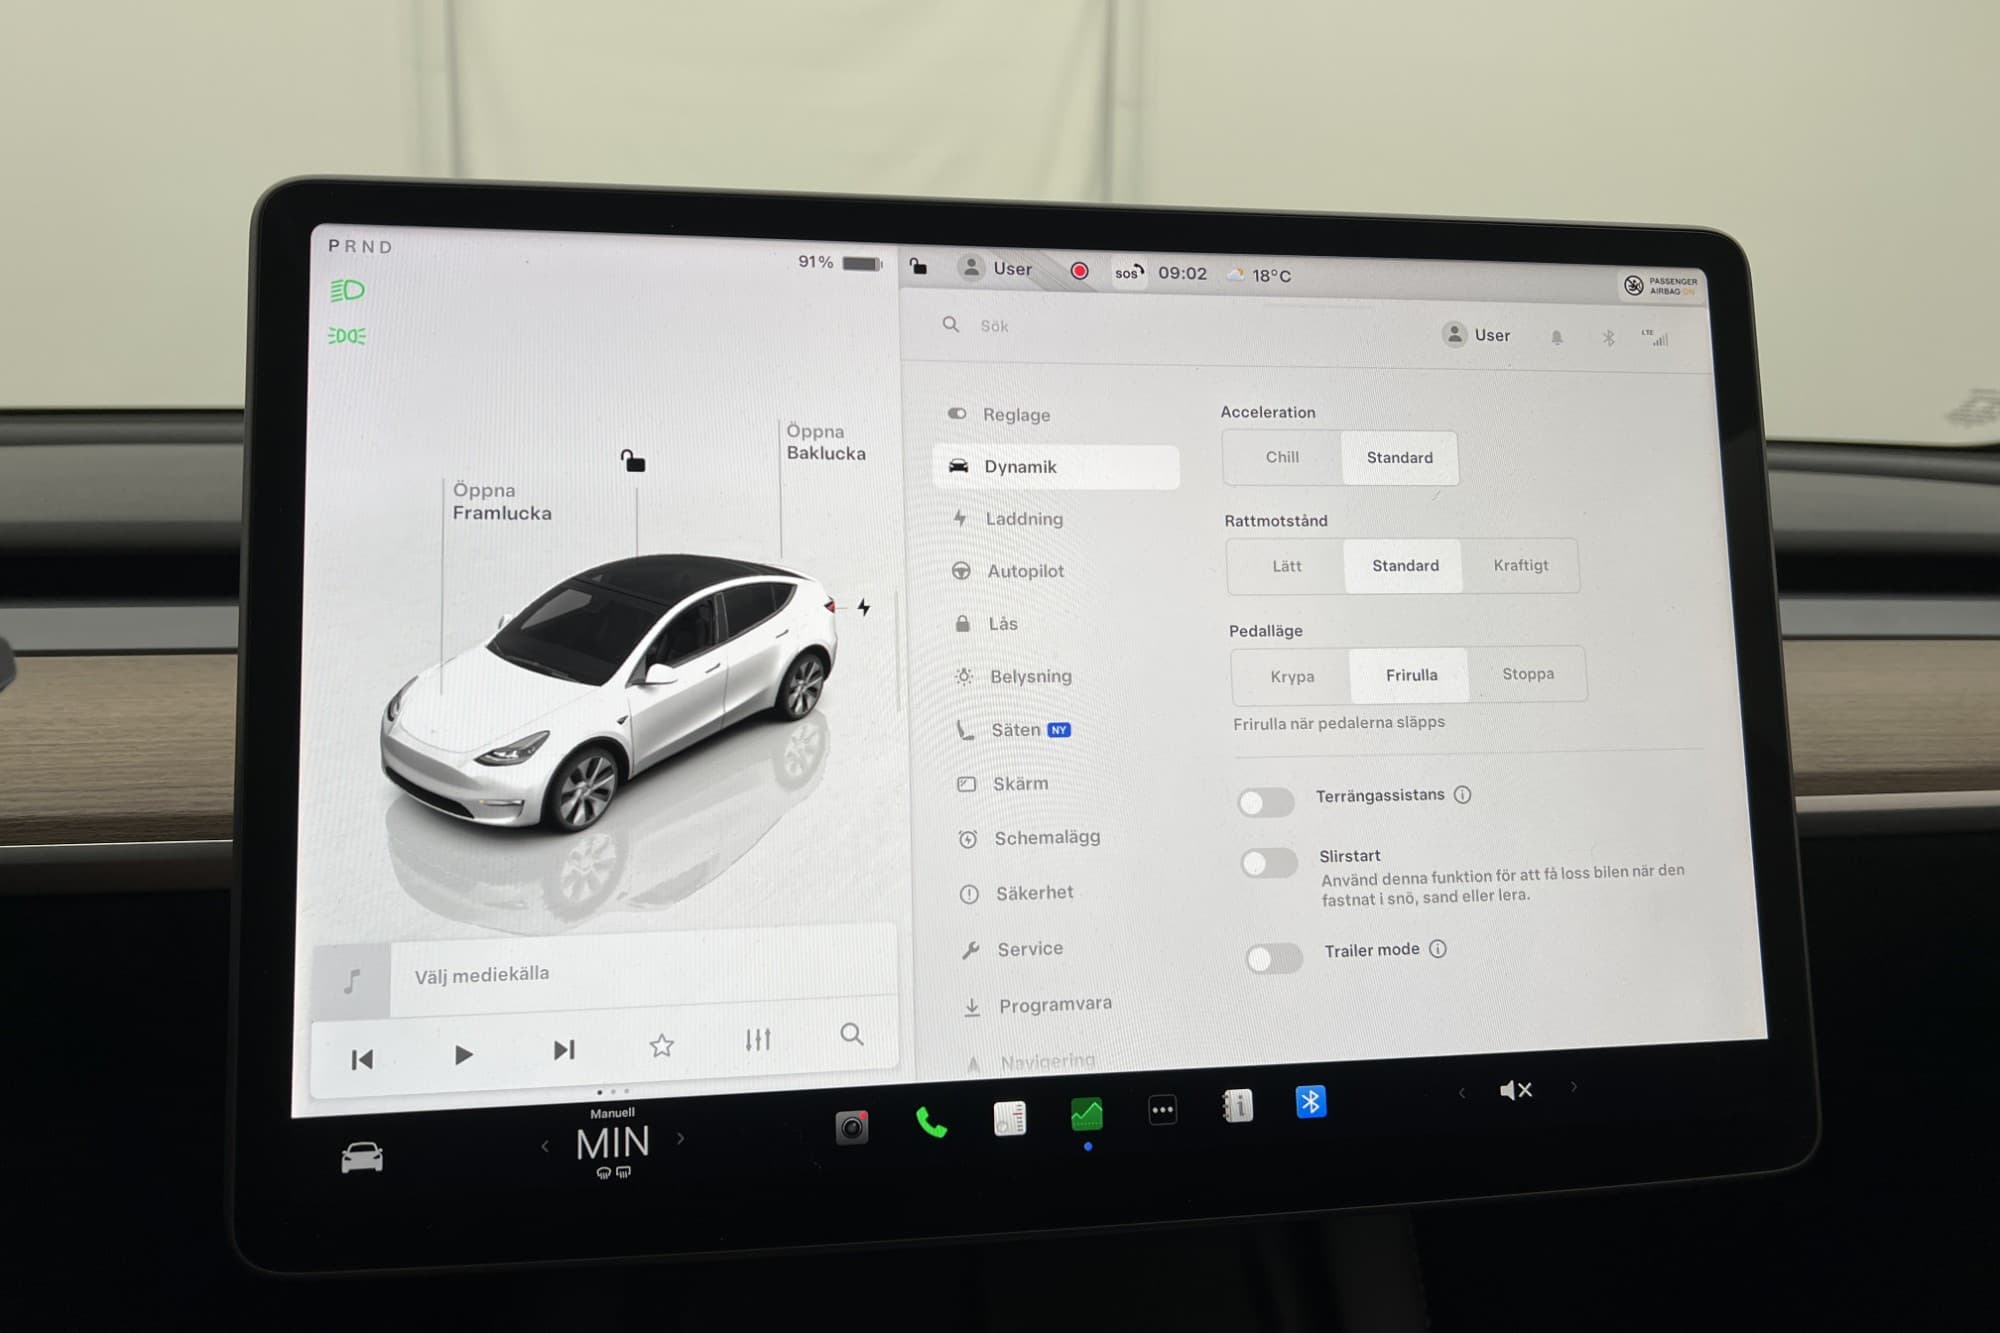Viewport: 2000px width, 1333px height.
Task: Tap the padlock icon in the status bar
Action: click(918, 266)
